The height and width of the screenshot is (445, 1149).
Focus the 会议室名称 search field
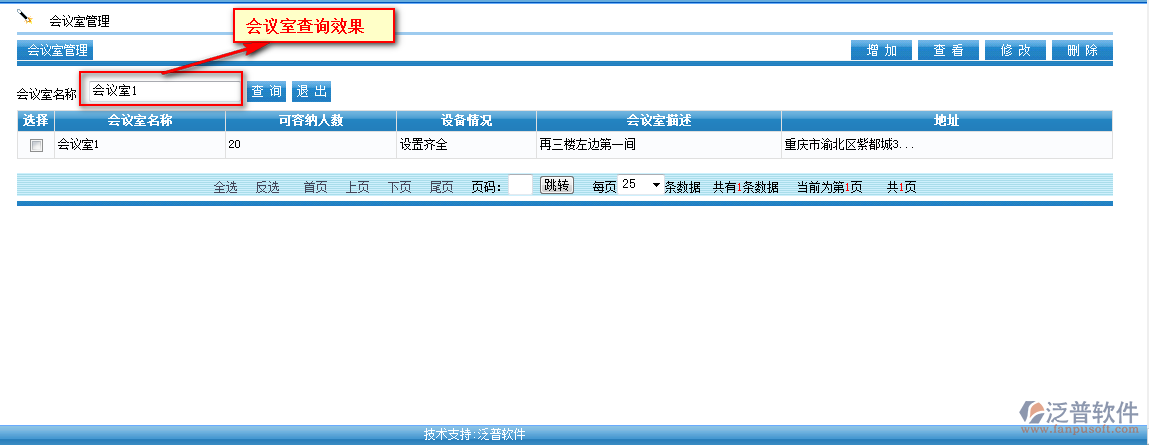point(163,91)
